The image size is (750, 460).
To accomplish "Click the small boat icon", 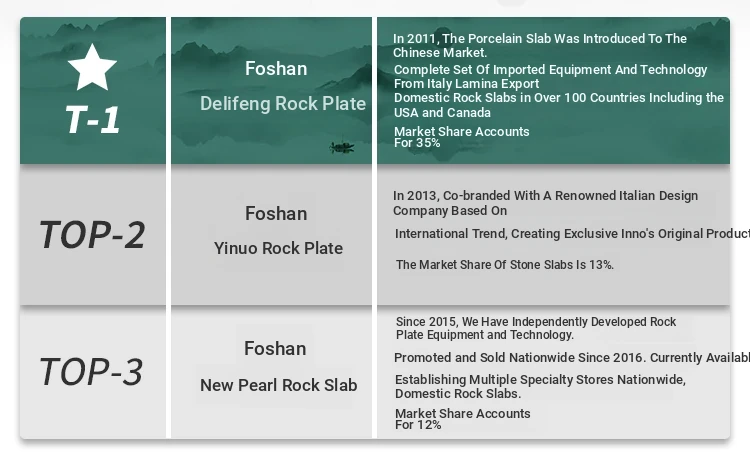I will tap(342, 148).
